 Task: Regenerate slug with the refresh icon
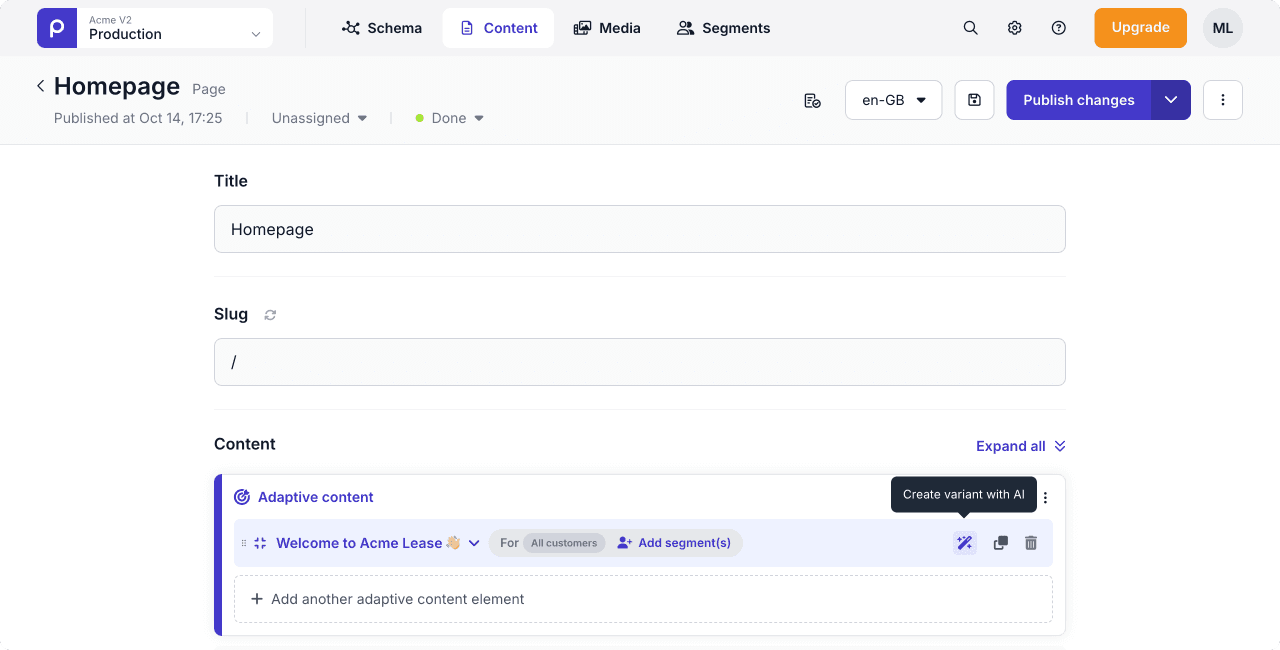point(270,315)
